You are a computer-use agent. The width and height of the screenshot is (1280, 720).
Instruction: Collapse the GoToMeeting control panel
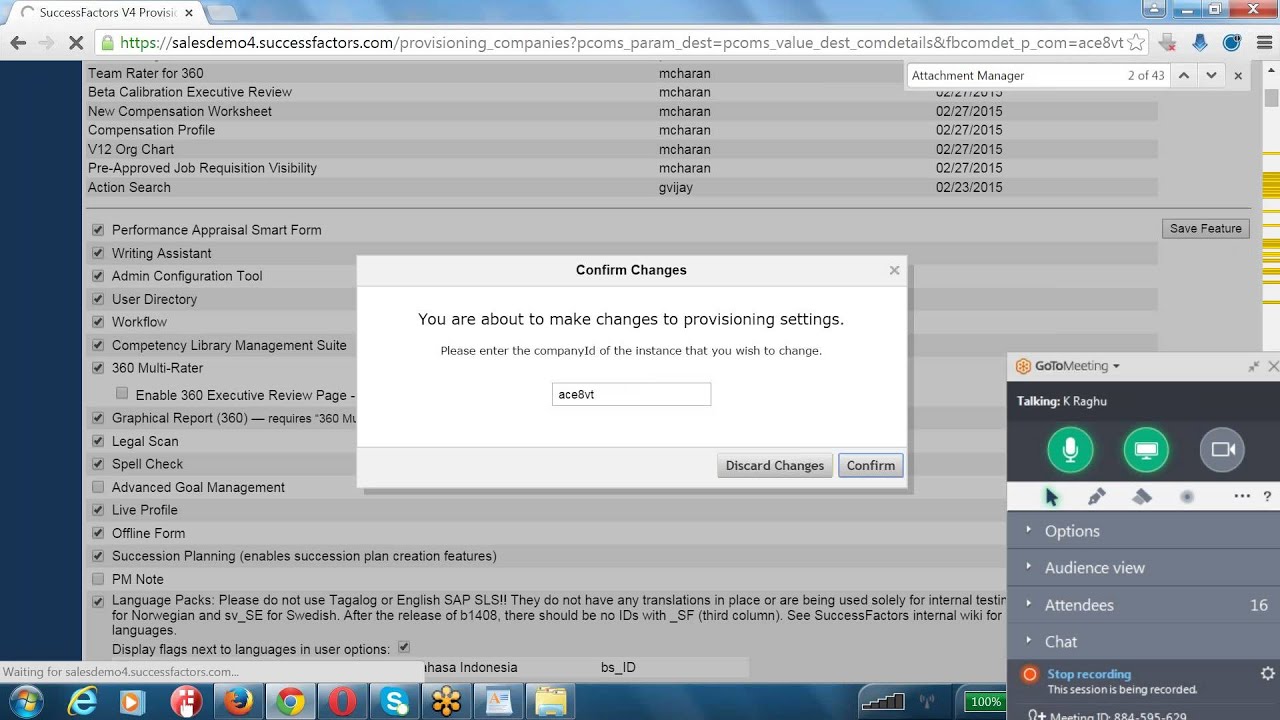click(x=1253, y=367)
